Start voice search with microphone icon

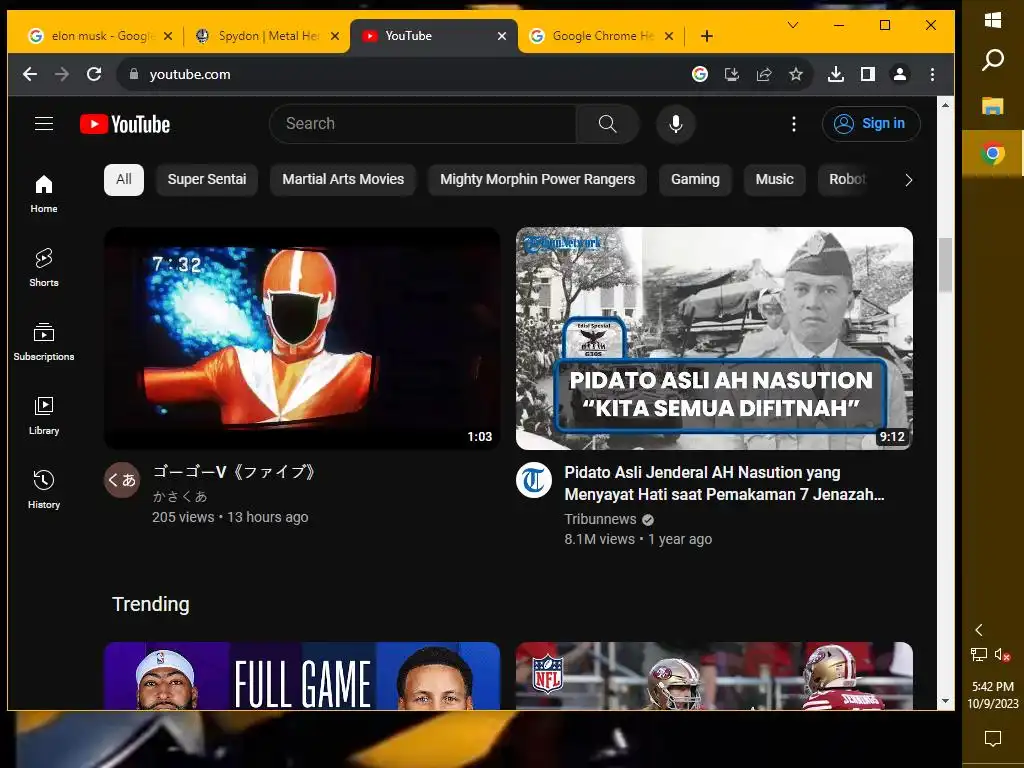coord(676,123)
